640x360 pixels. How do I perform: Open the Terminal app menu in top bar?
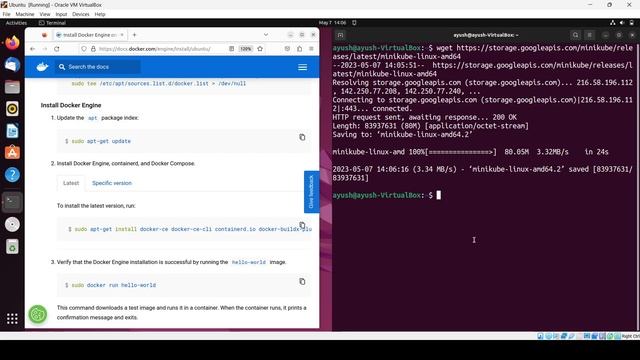pos(52,23)
